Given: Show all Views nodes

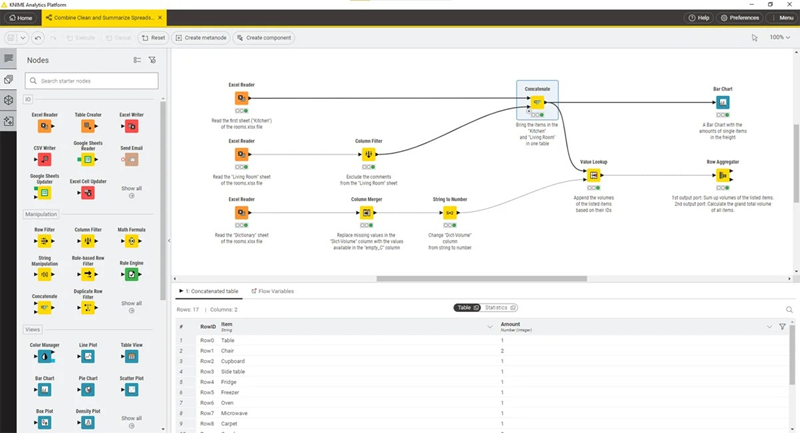Looking at the screenshot, I should pos(132,421).
